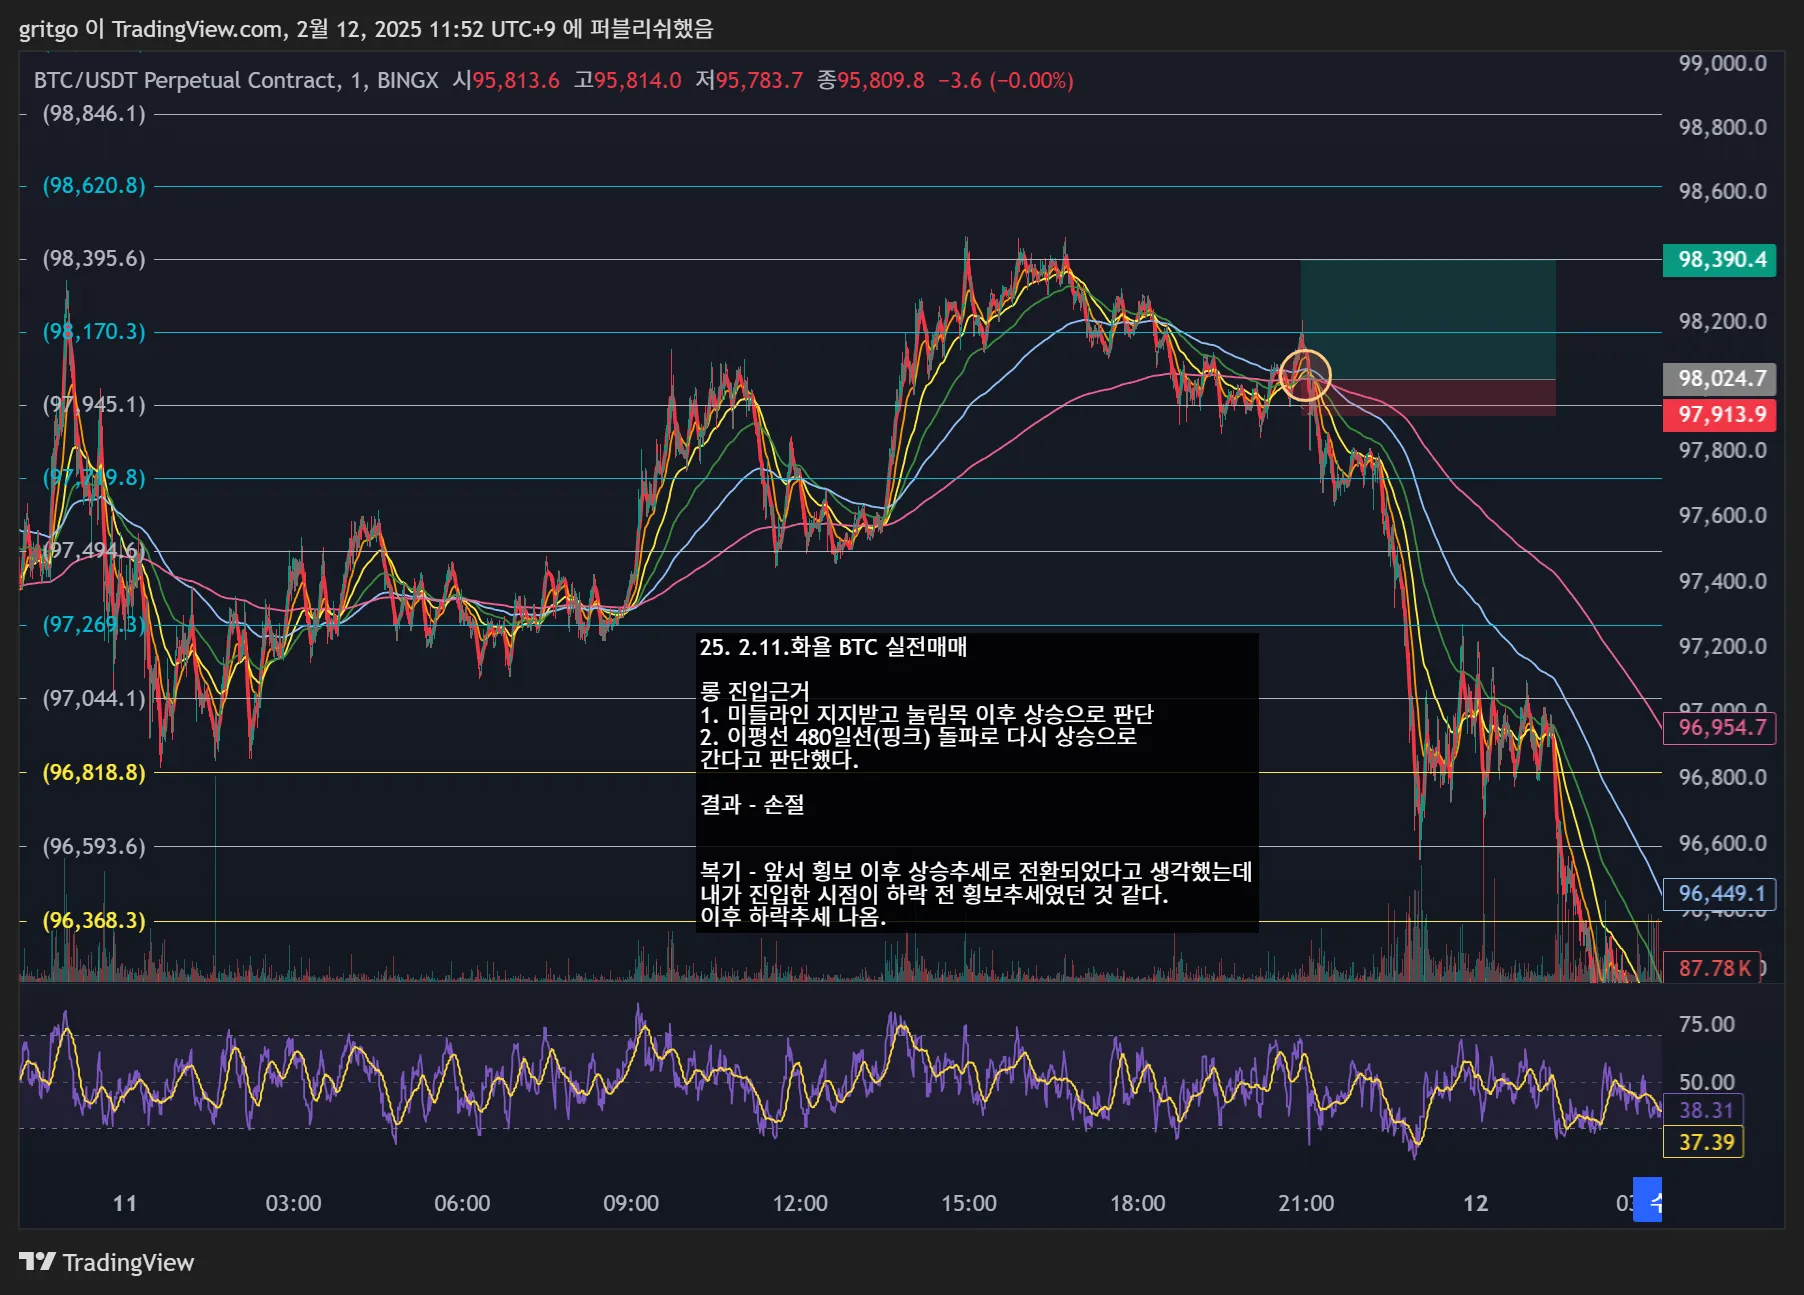Click the blue current-time marker on time axis
1804x1295 pixels.
[1648, 1201]
